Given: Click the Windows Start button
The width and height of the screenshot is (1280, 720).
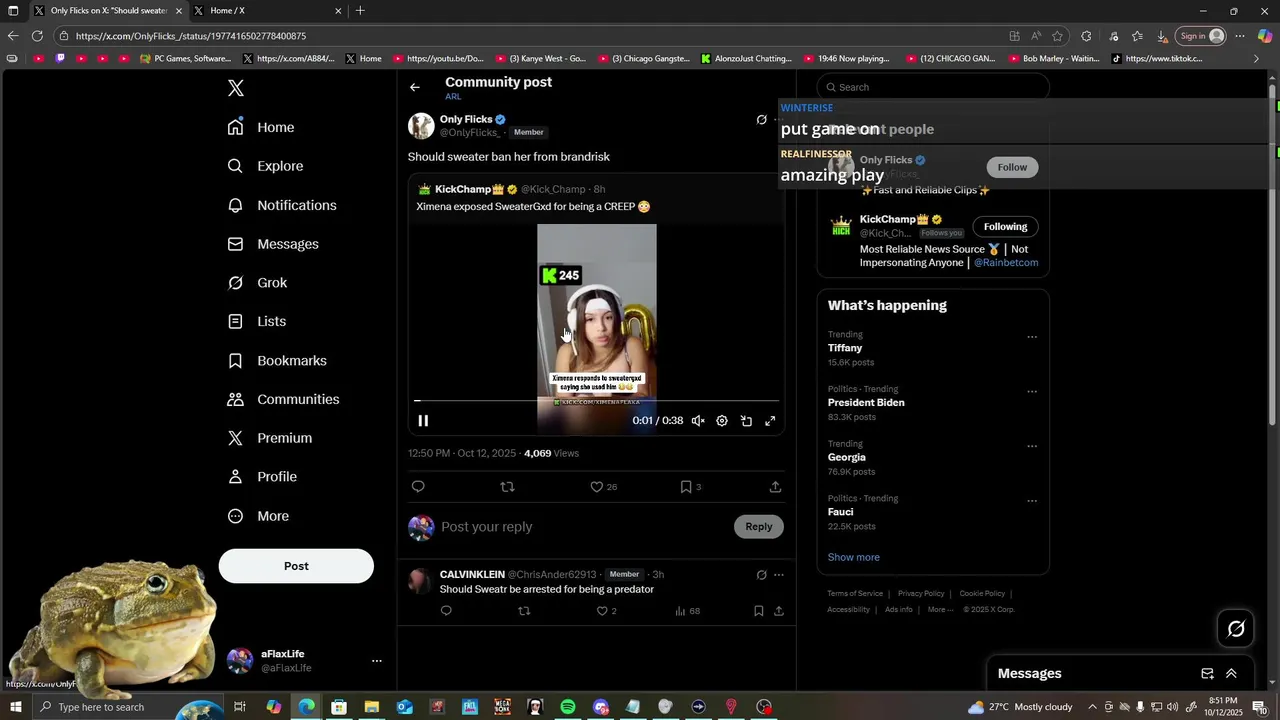Looking at the screenshot, I should (x=15, y=707).
